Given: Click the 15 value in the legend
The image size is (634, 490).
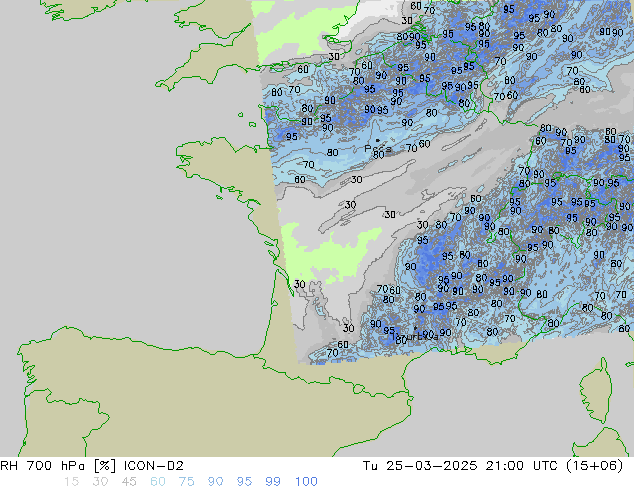Looking at the screenshot, I should click(71, 481).
